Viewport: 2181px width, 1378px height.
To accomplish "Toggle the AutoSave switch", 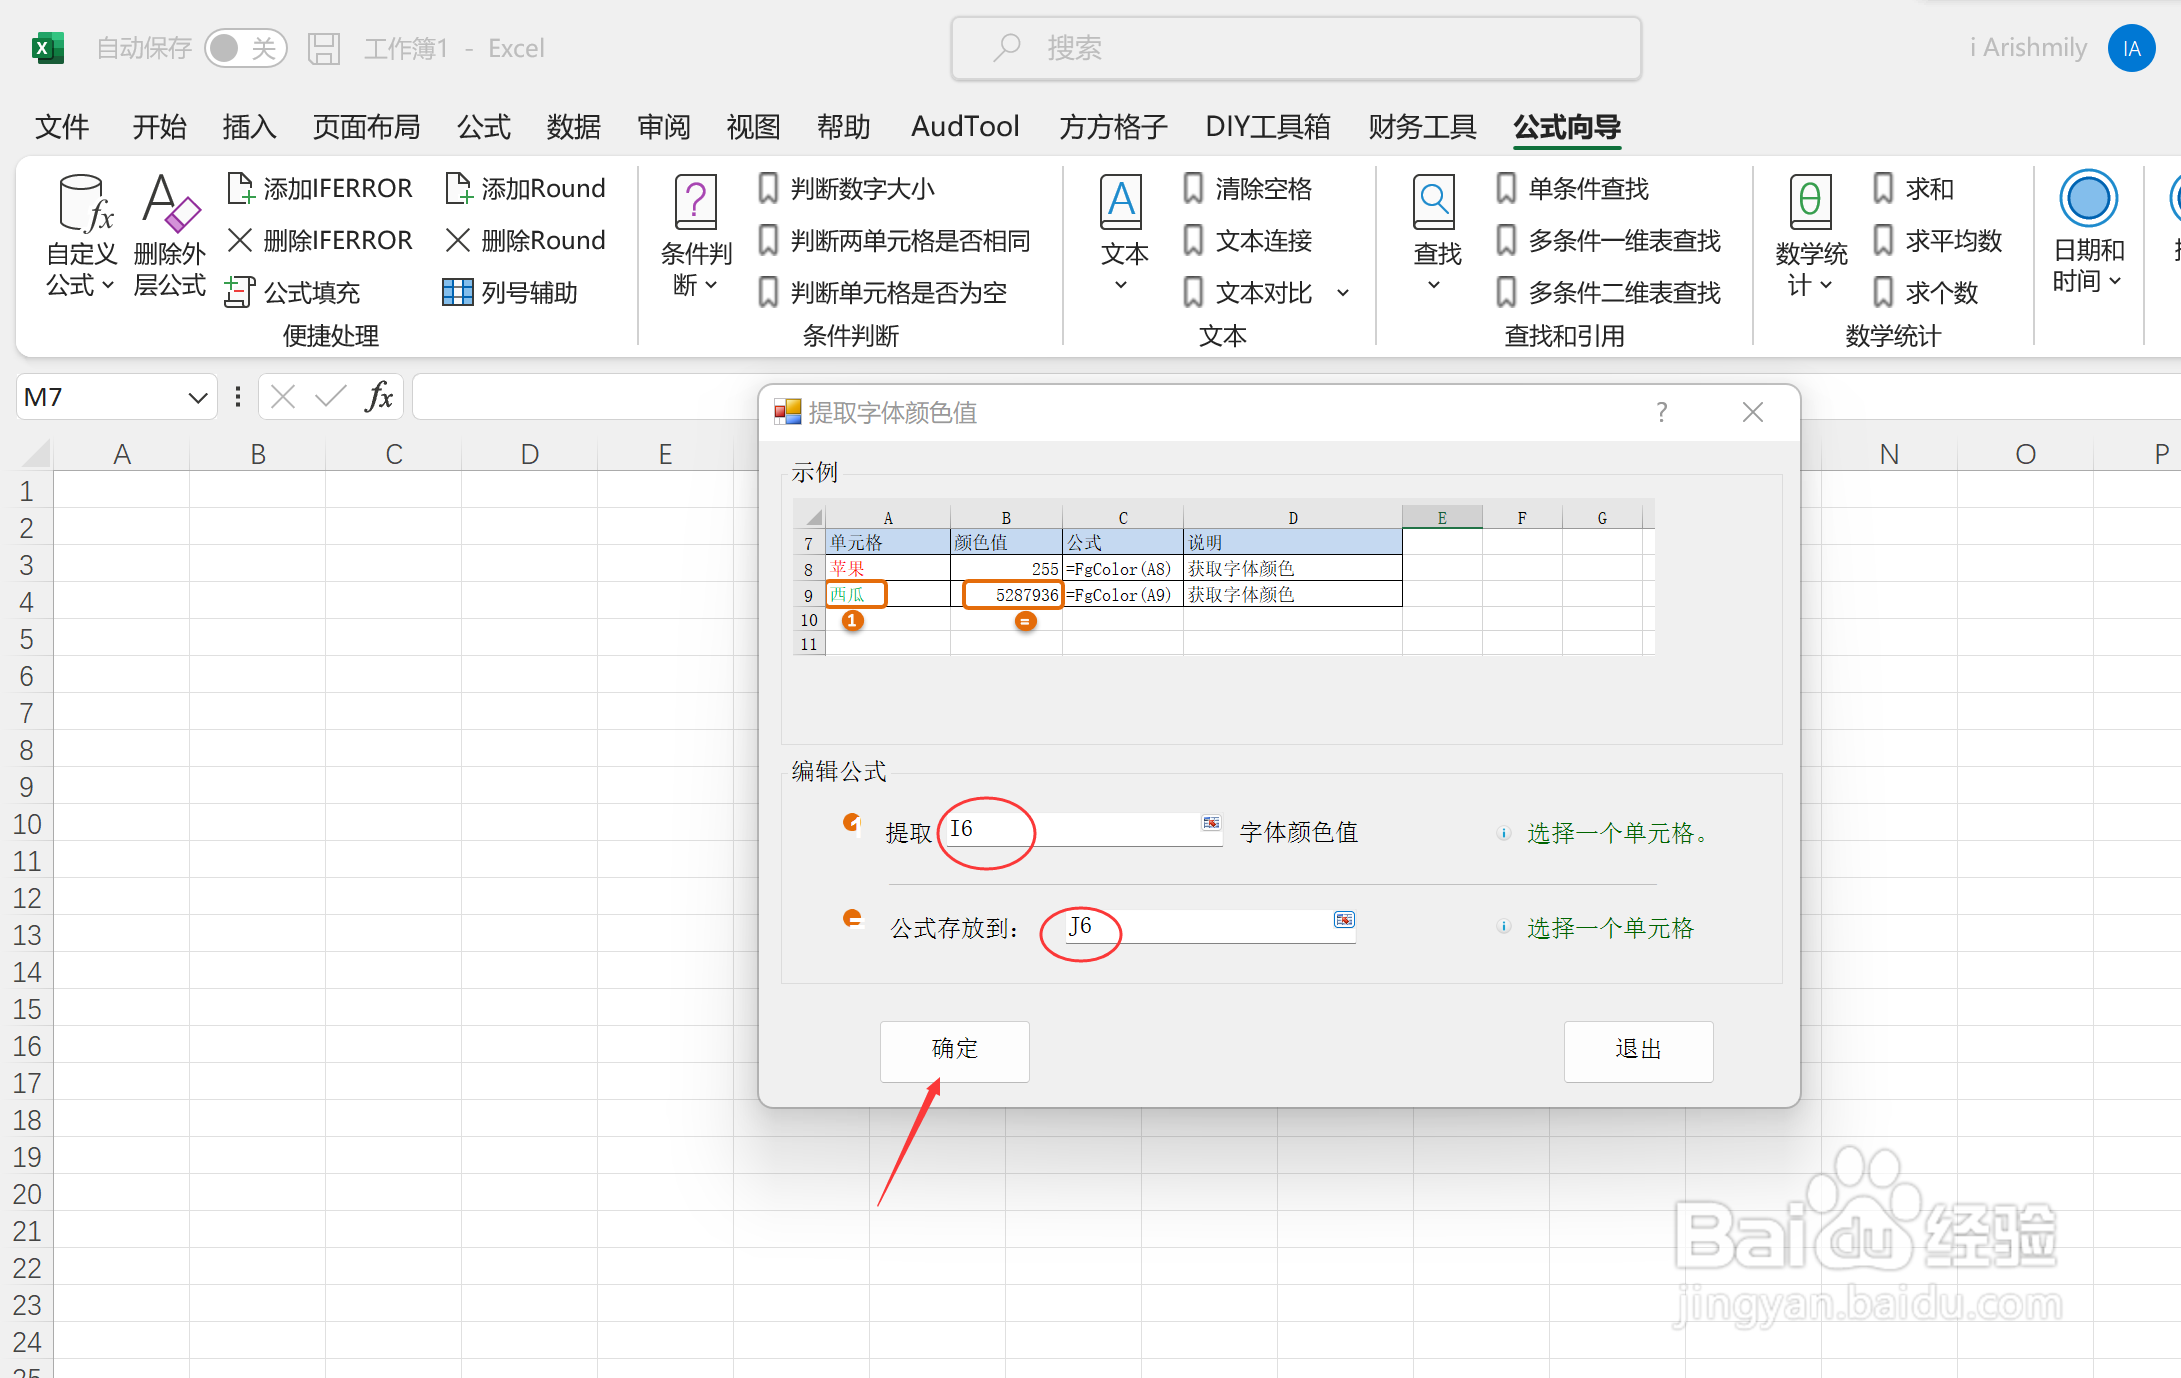I will [245, 48].
